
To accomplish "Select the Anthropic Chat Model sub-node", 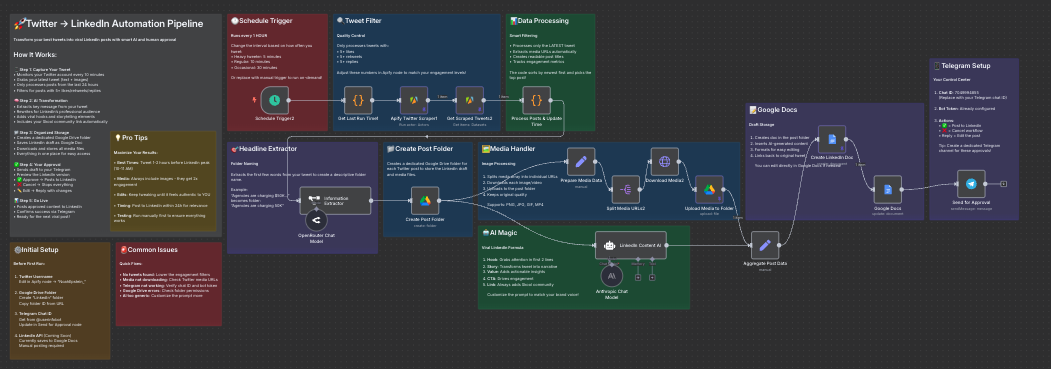I will tap(611, 275).
